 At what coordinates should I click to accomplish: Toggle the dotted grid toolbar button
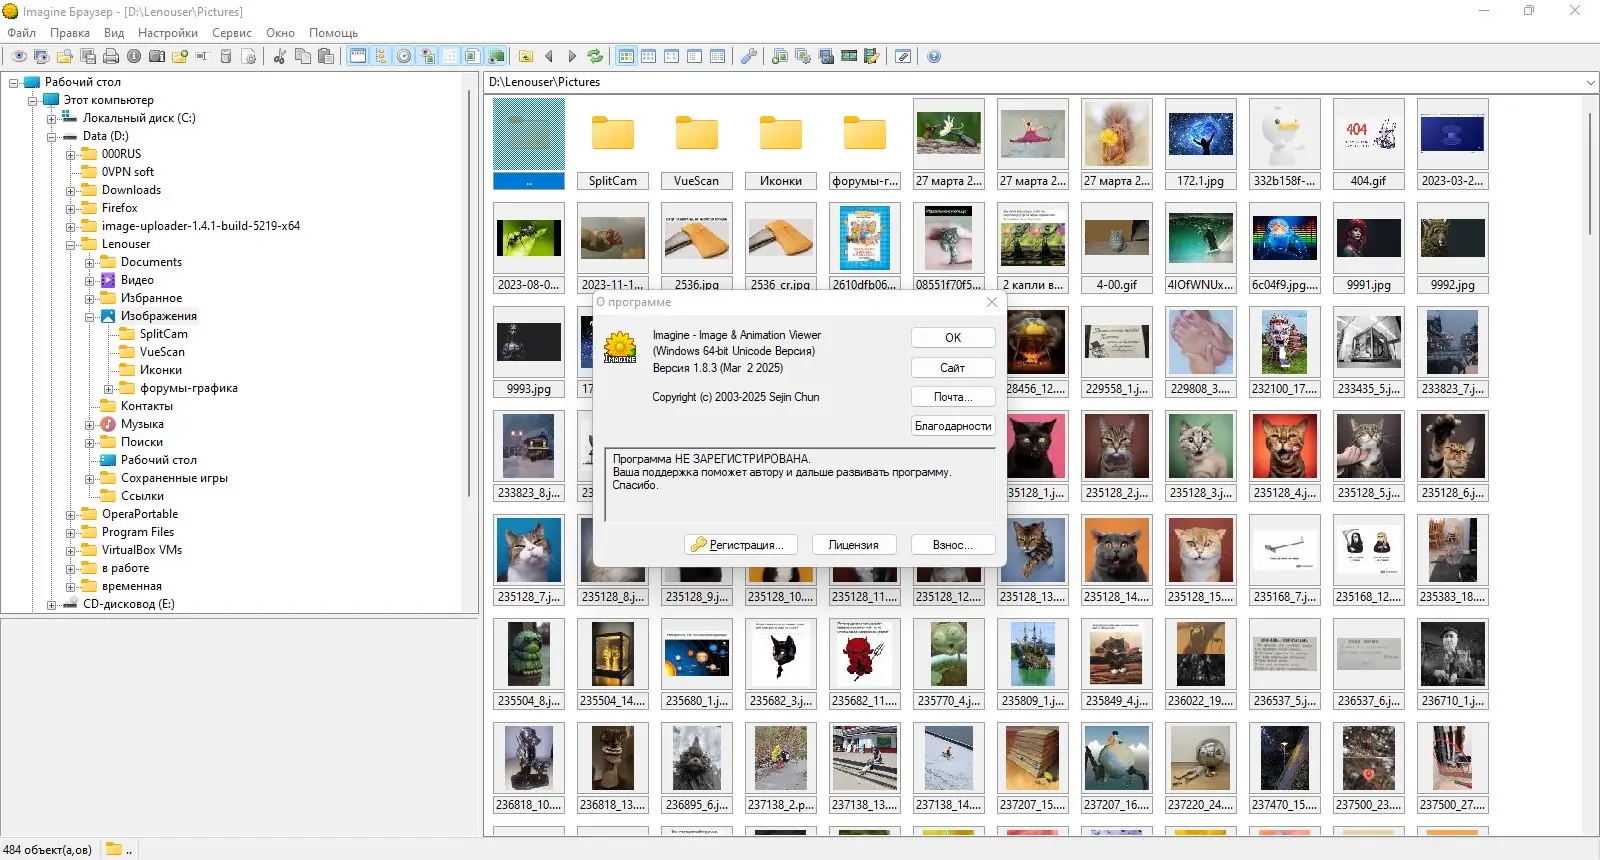tap(450, 57)
